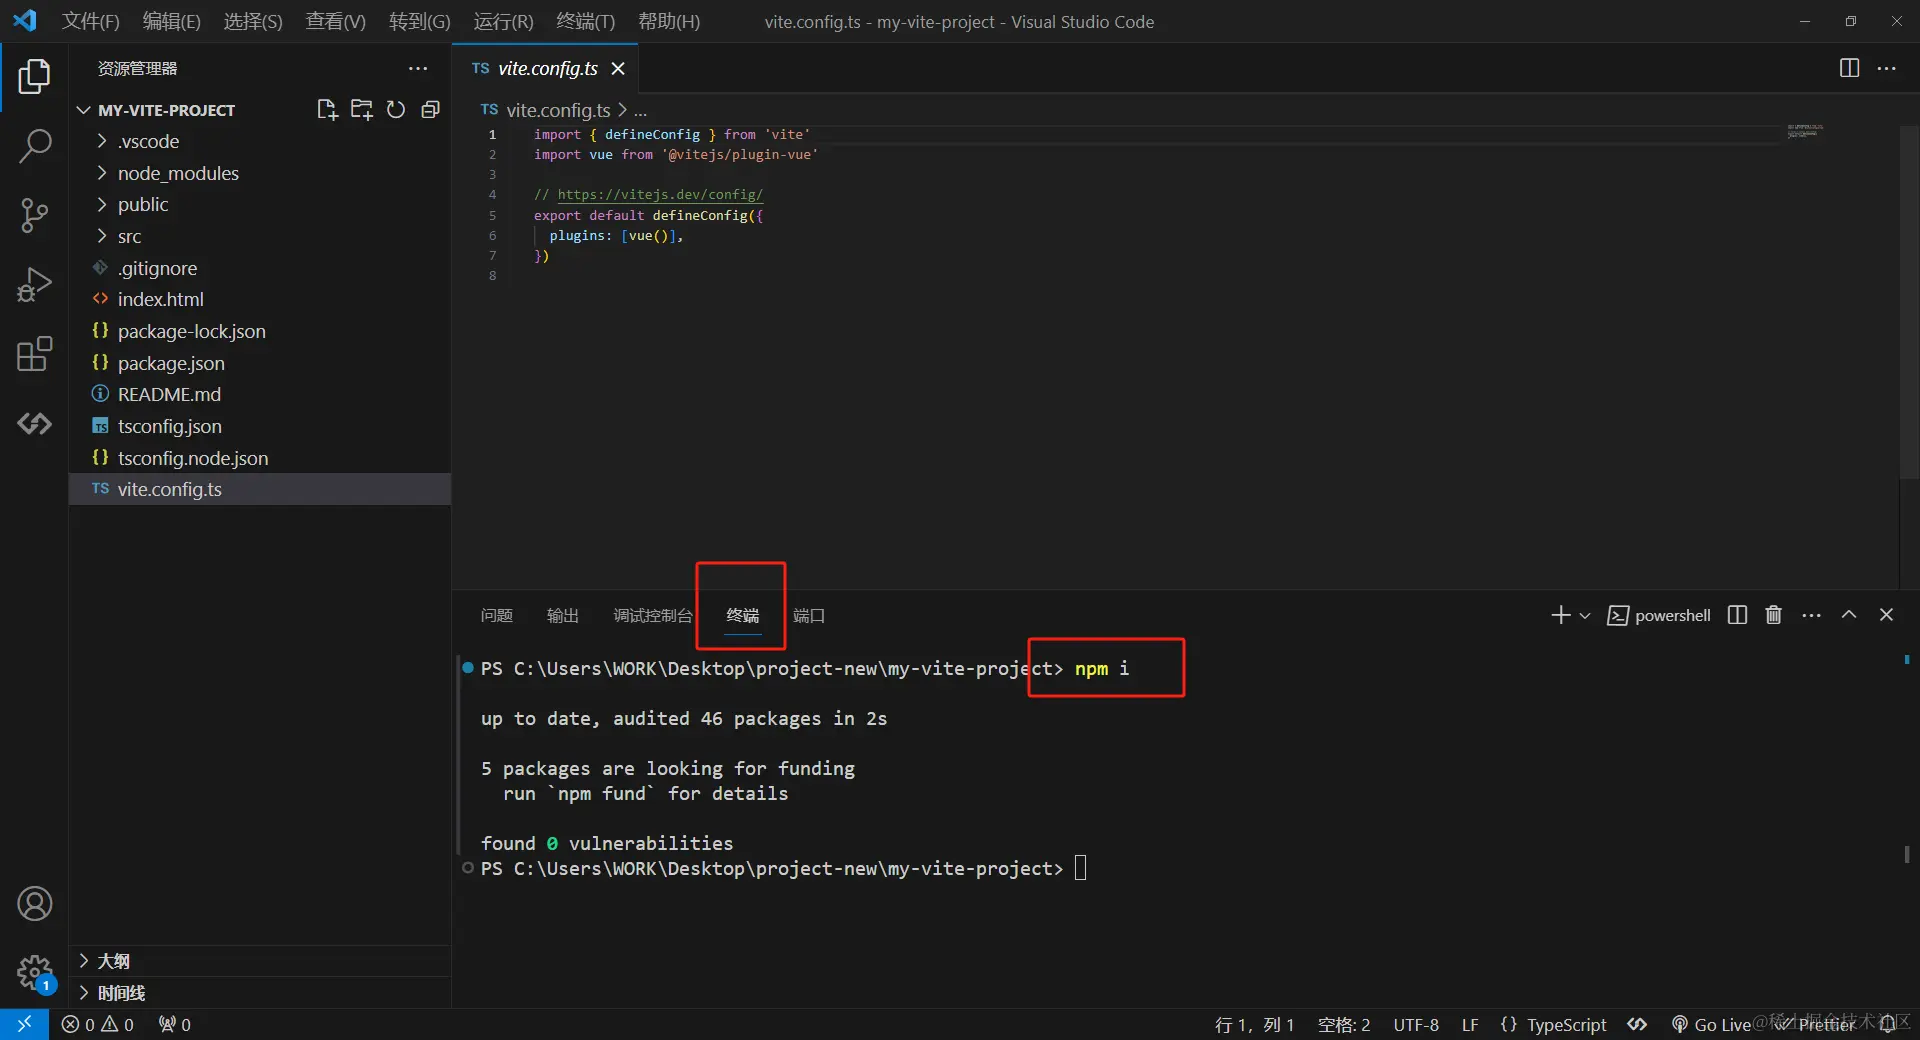Select the powershell terminal instance
Screen dimensions: 1920x1040
click(x=1658, y=615)
